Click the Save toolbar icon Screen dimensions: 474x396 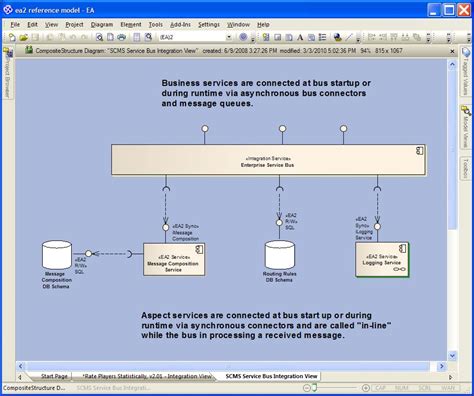(35, 37)
